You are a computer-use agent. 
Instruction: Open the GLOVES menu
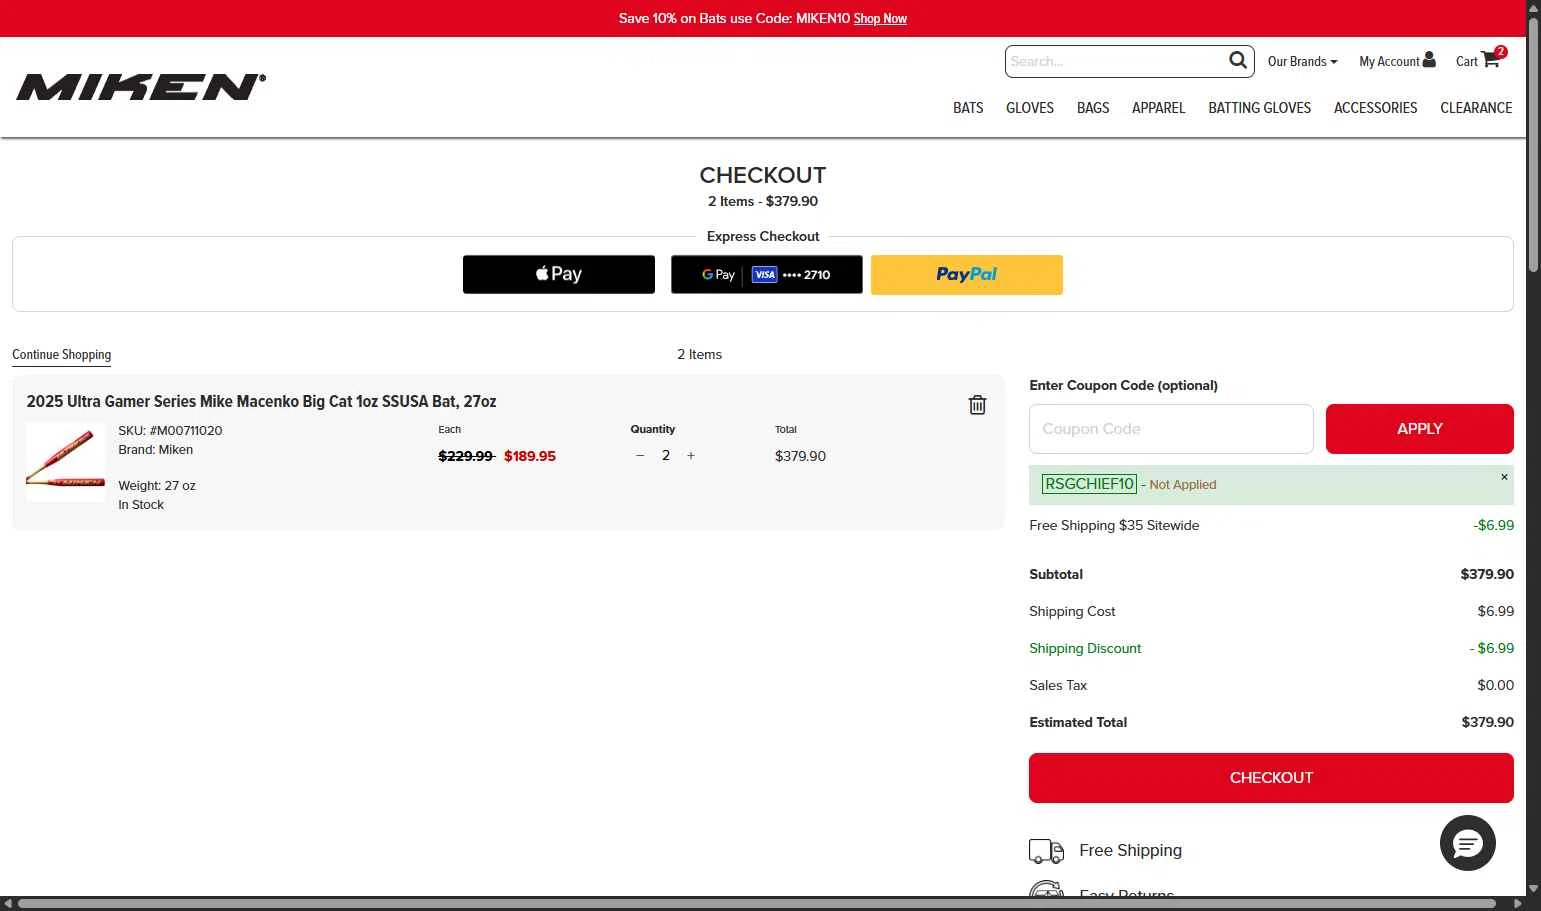1030,108
